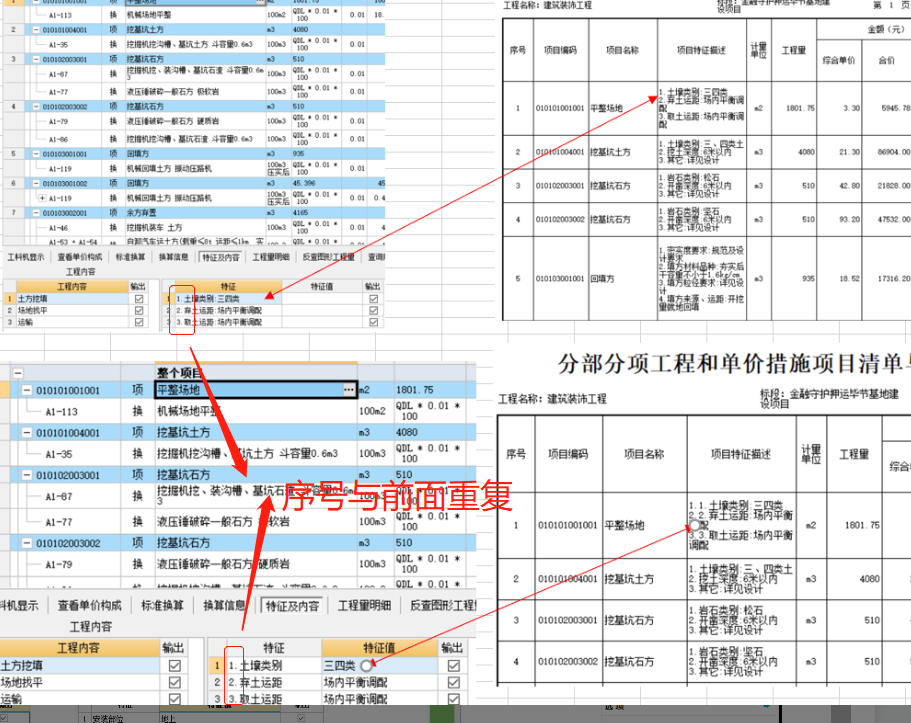Click 特征 column header in enlarged panel

click(273, 647)
